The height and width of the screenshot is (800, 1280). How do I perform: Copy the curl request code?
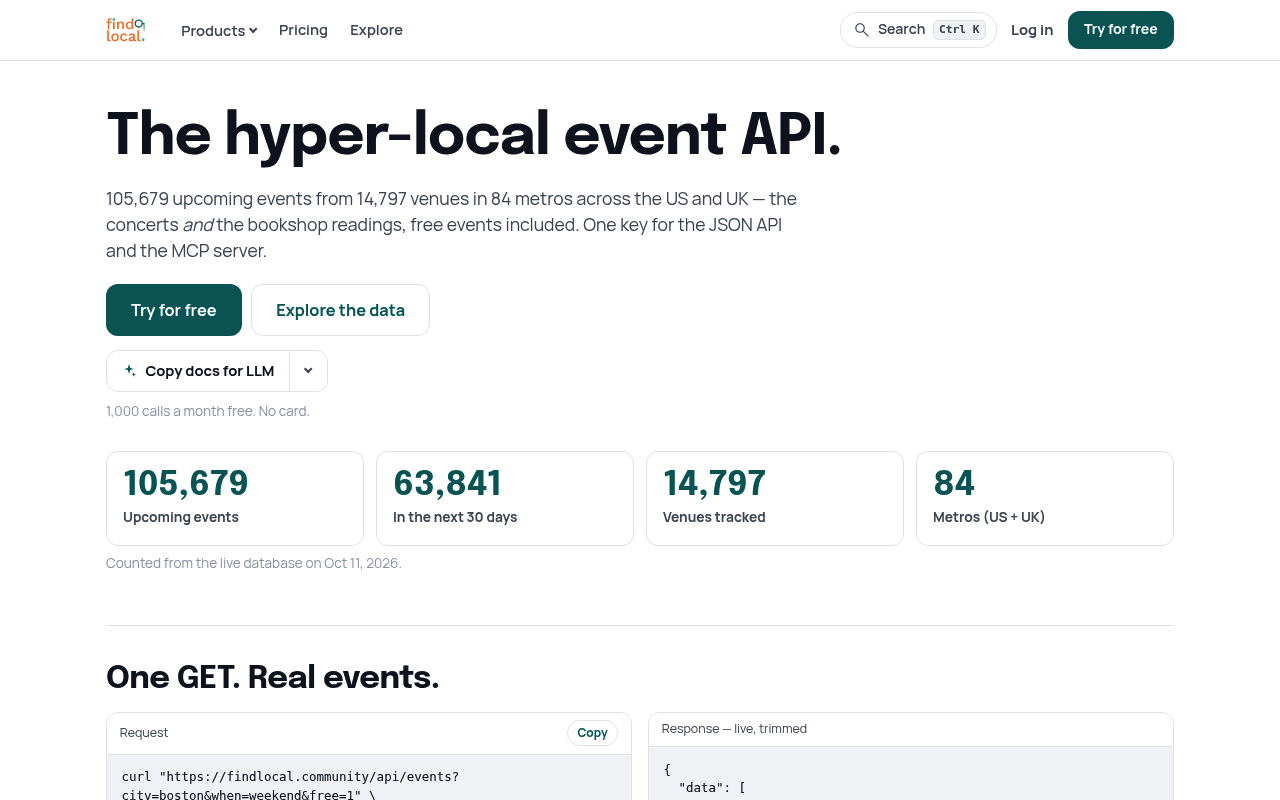click(592, 733)
